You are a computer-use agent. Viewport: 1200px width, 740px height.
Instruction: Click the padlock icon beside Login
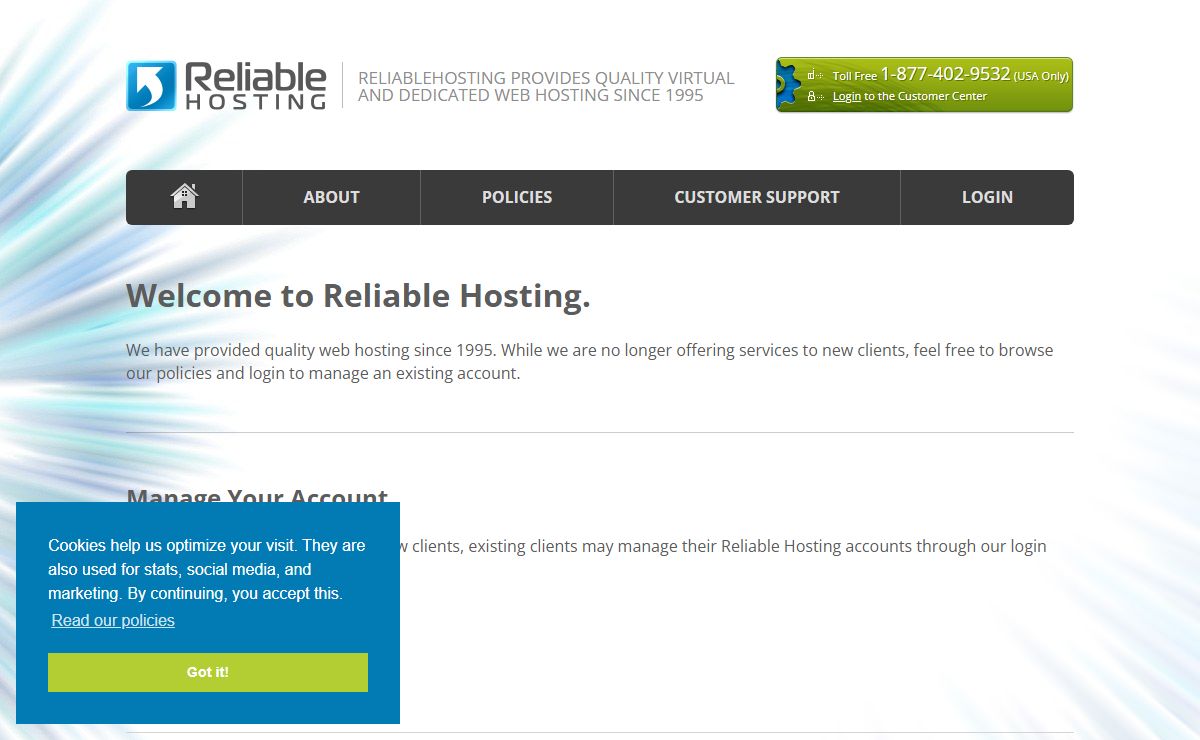pos(815,97)
